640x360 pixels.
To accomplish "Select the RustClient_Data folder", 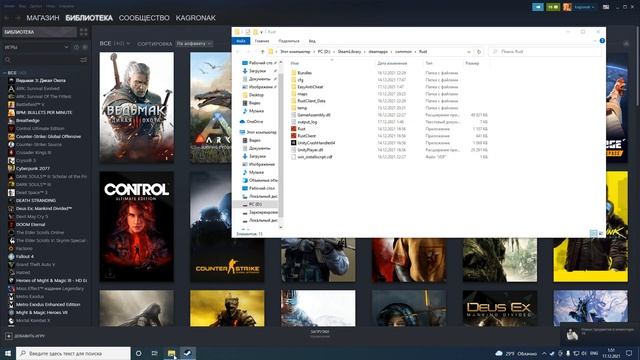I will (311, 101).
